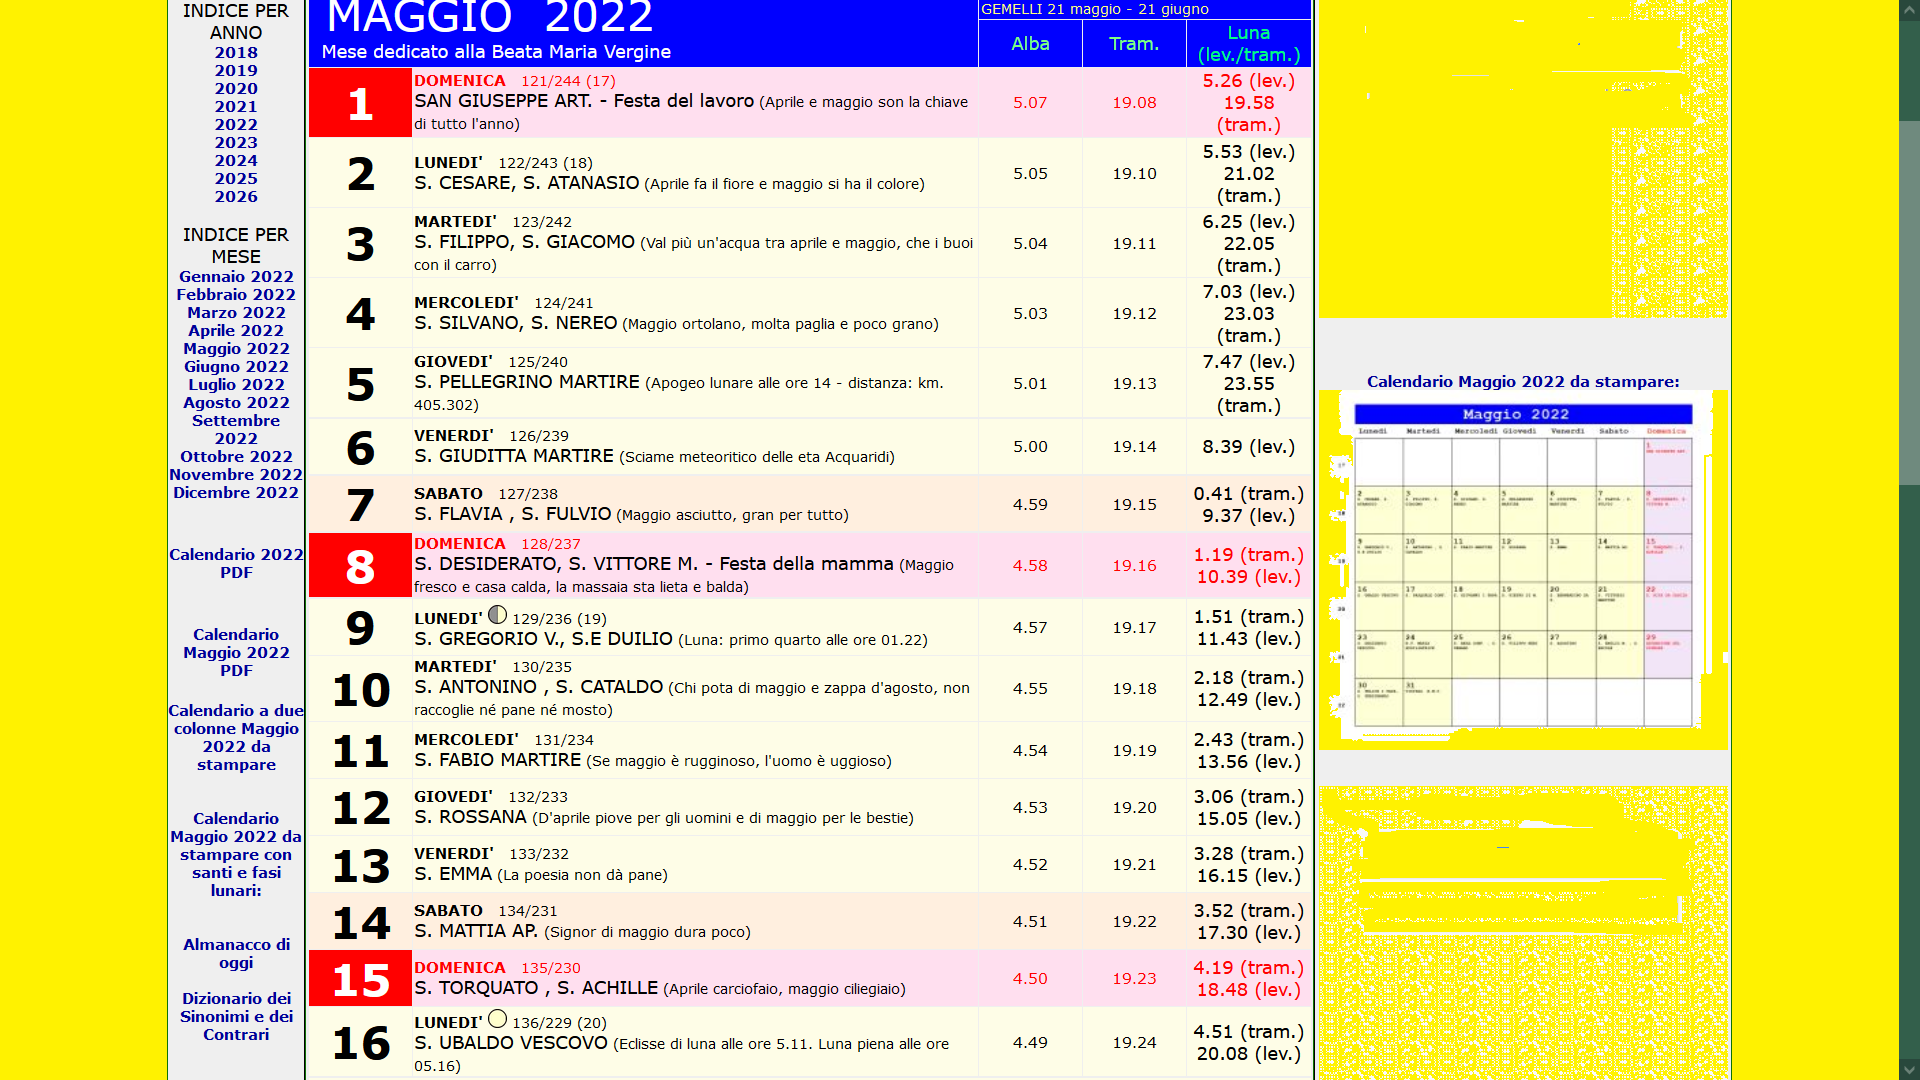The width and height of the screenshot is (1920, 1080).
Task: Click the scrollbar up arrow
Action: pyautogui.click(x=1909, y=10)
